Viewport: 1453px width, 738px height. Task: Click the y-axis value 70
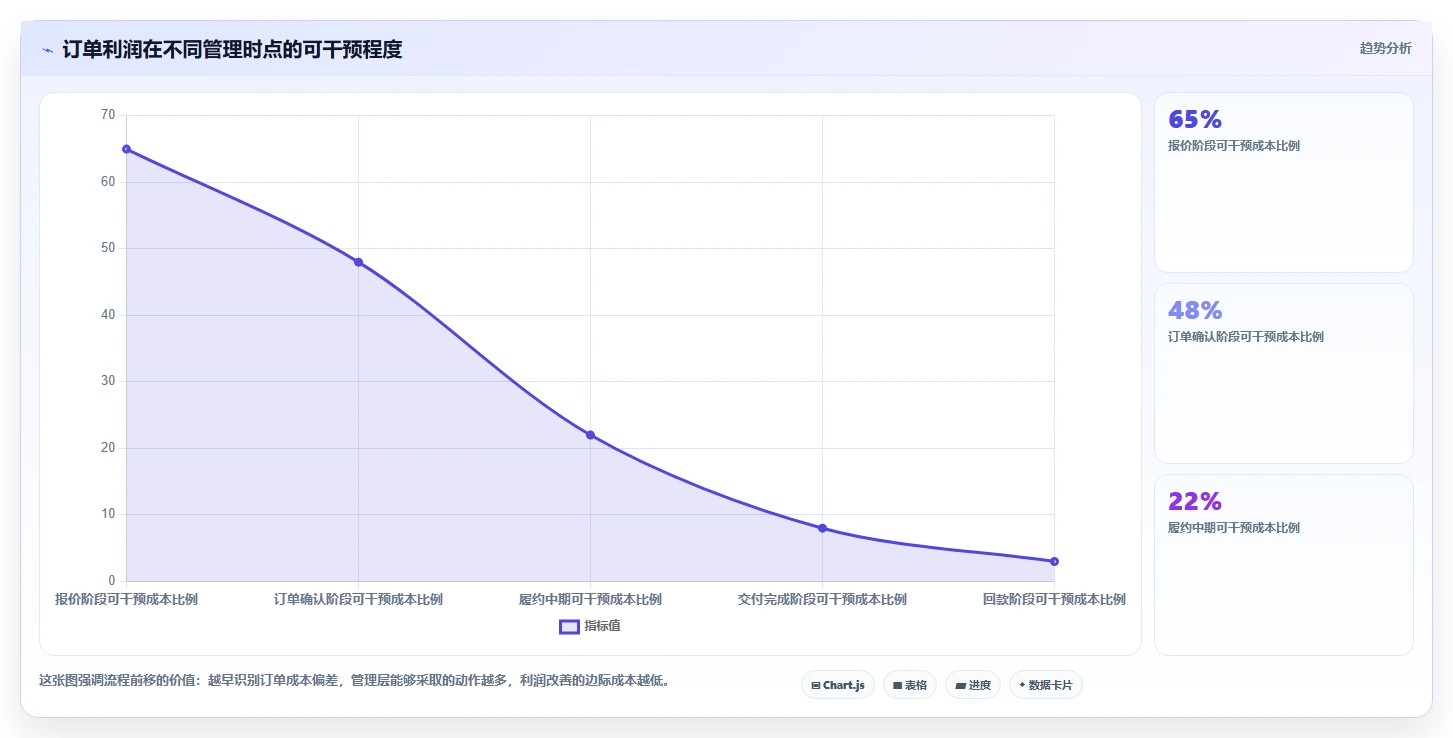108,115
